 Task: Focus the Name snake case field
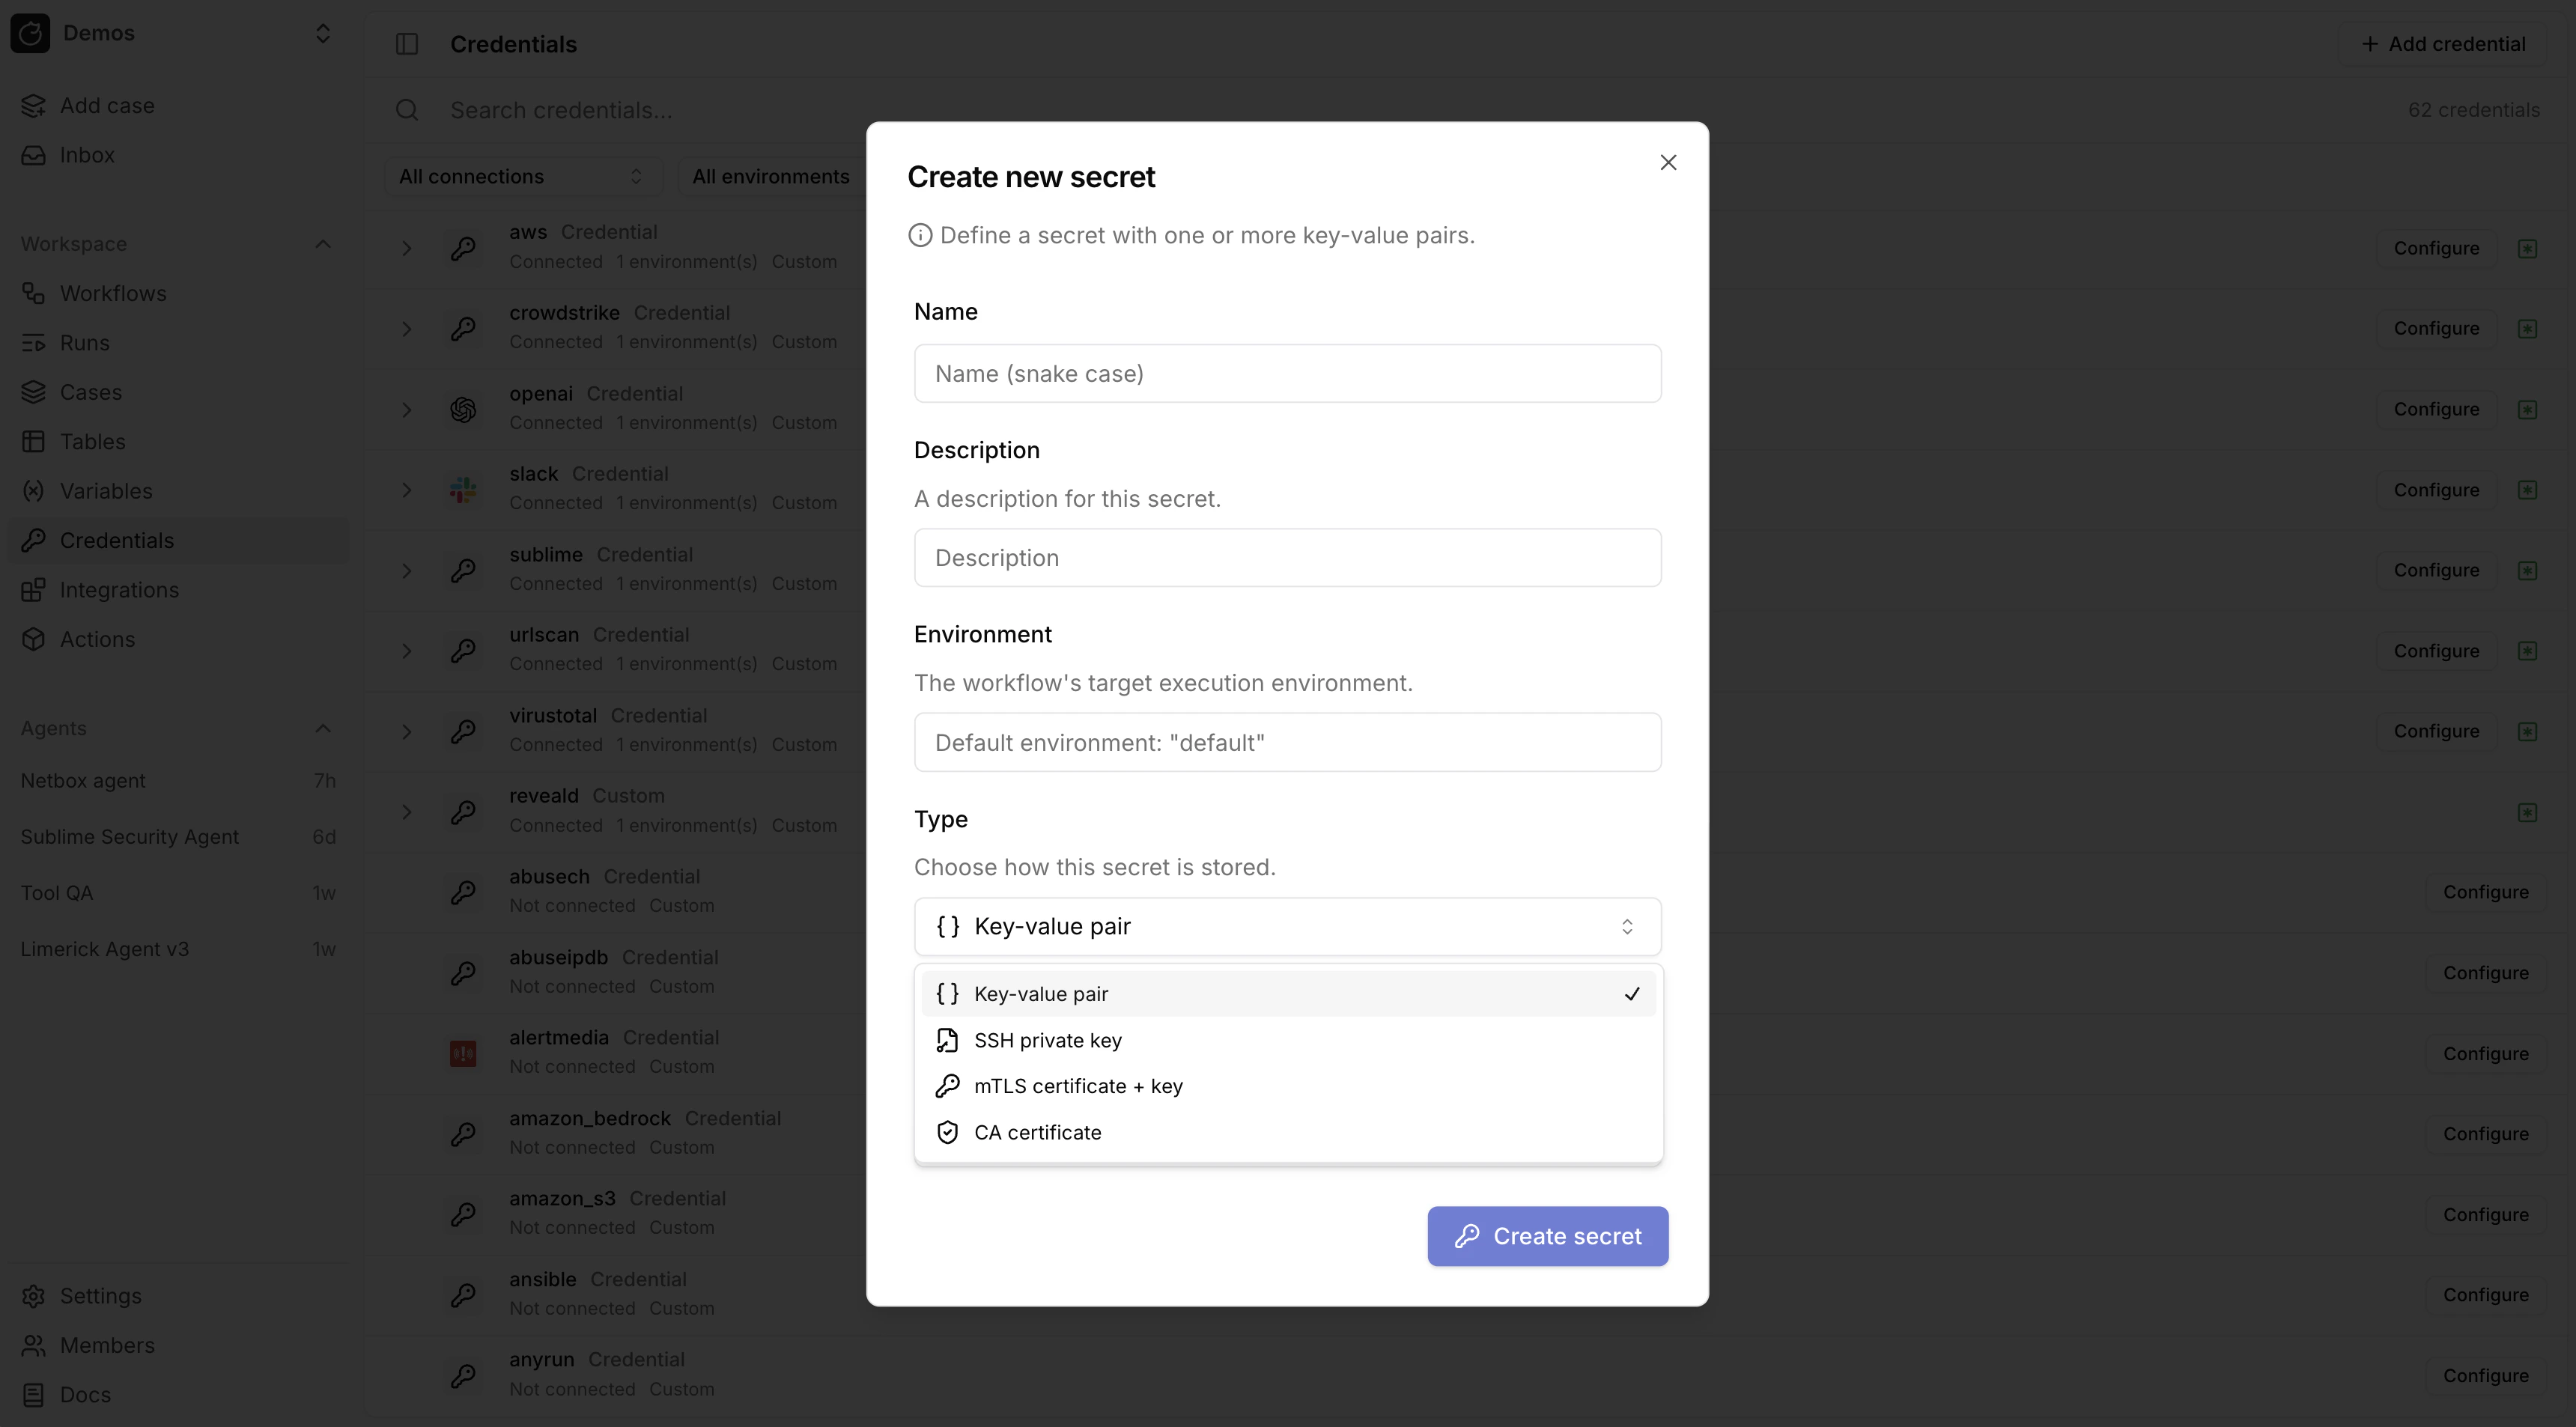1286,374
